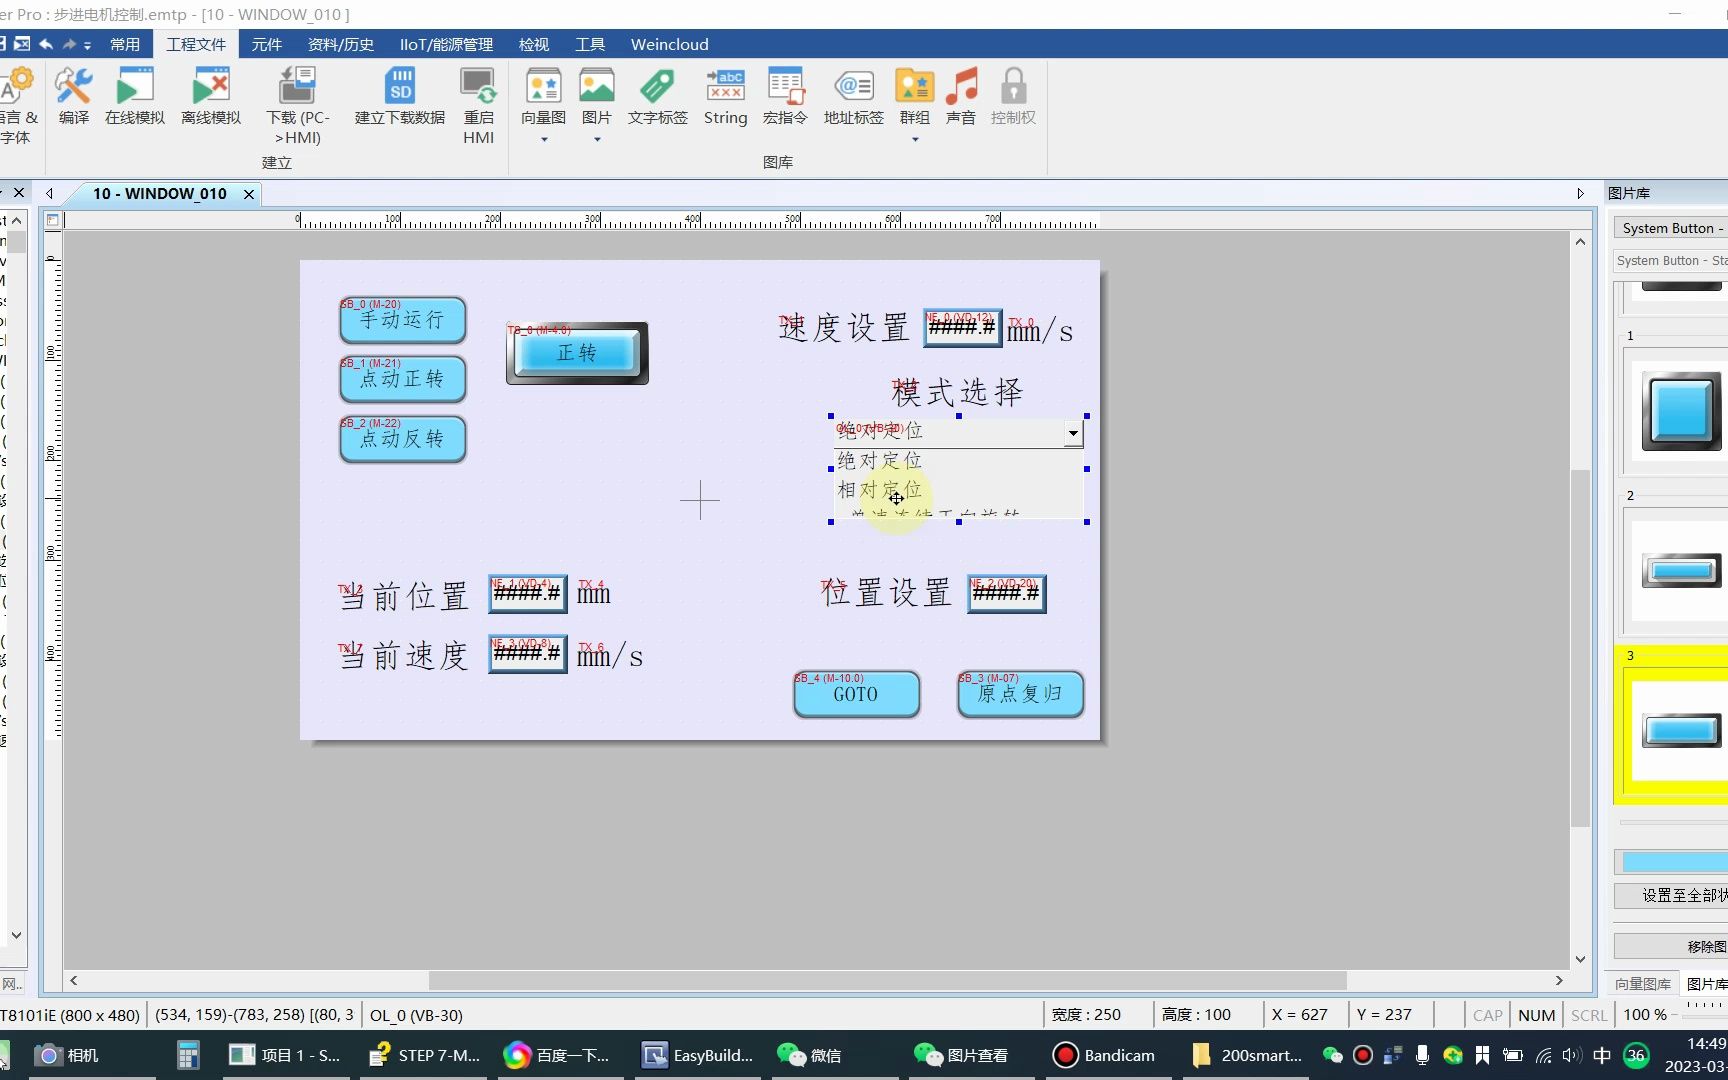This screenshot has width=1728, height=1080.
Task: Click the 群组 group library icon
Action: (914, 87)
